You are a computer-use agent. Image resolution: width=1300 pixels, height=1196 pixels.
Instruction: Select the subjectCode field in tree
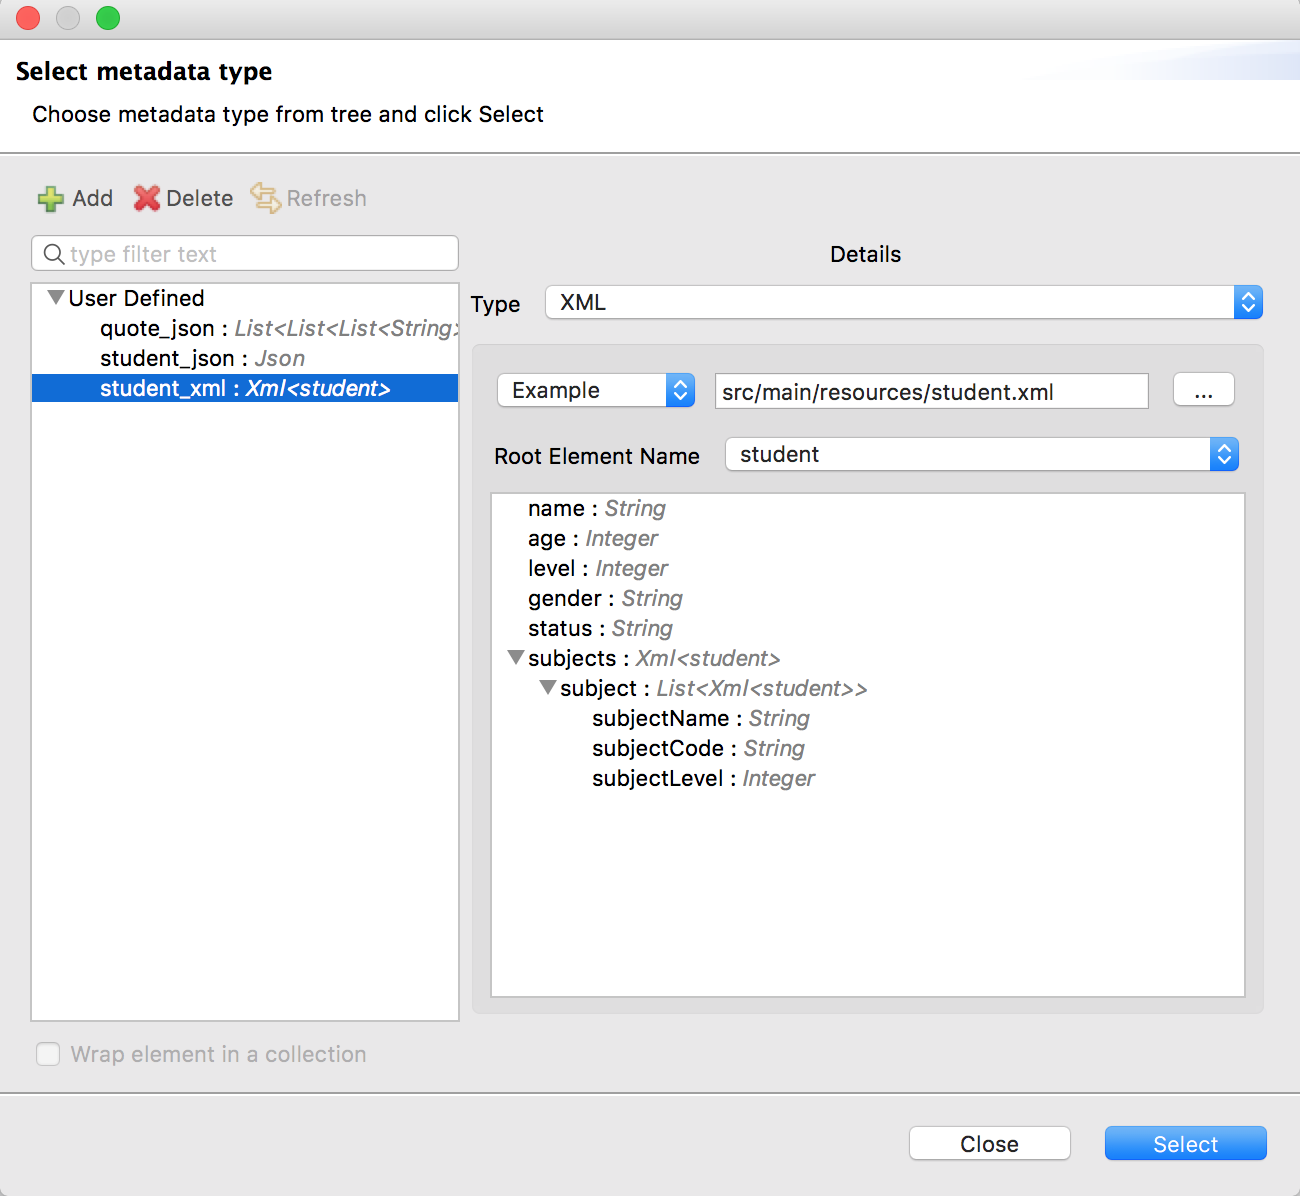click(658, 749)
